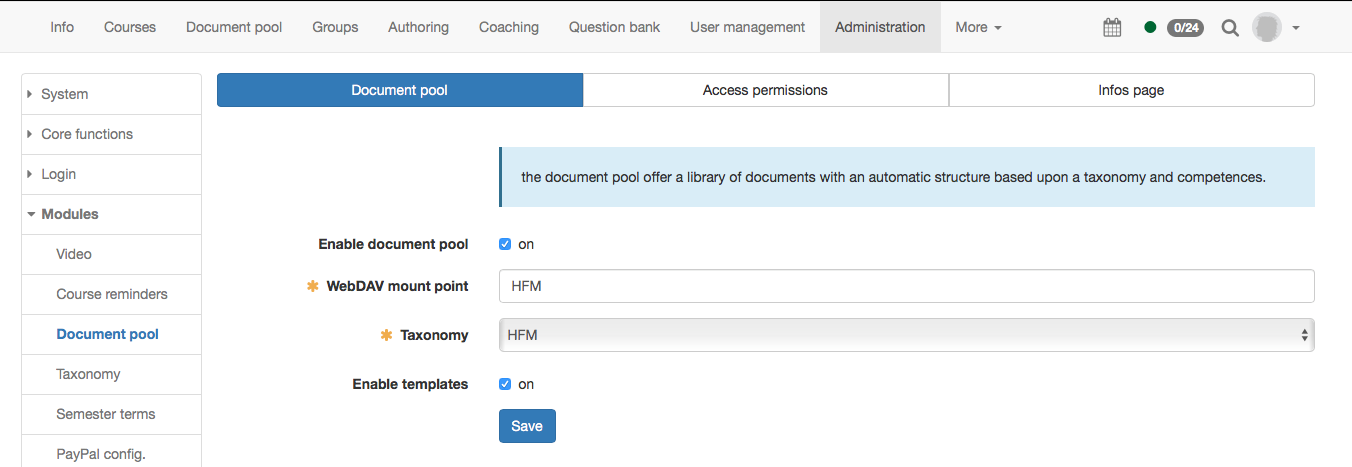The height and width of the screenshot is (467, 1352).
Task: Click the green online status indicator
Action: point(1151,28)
